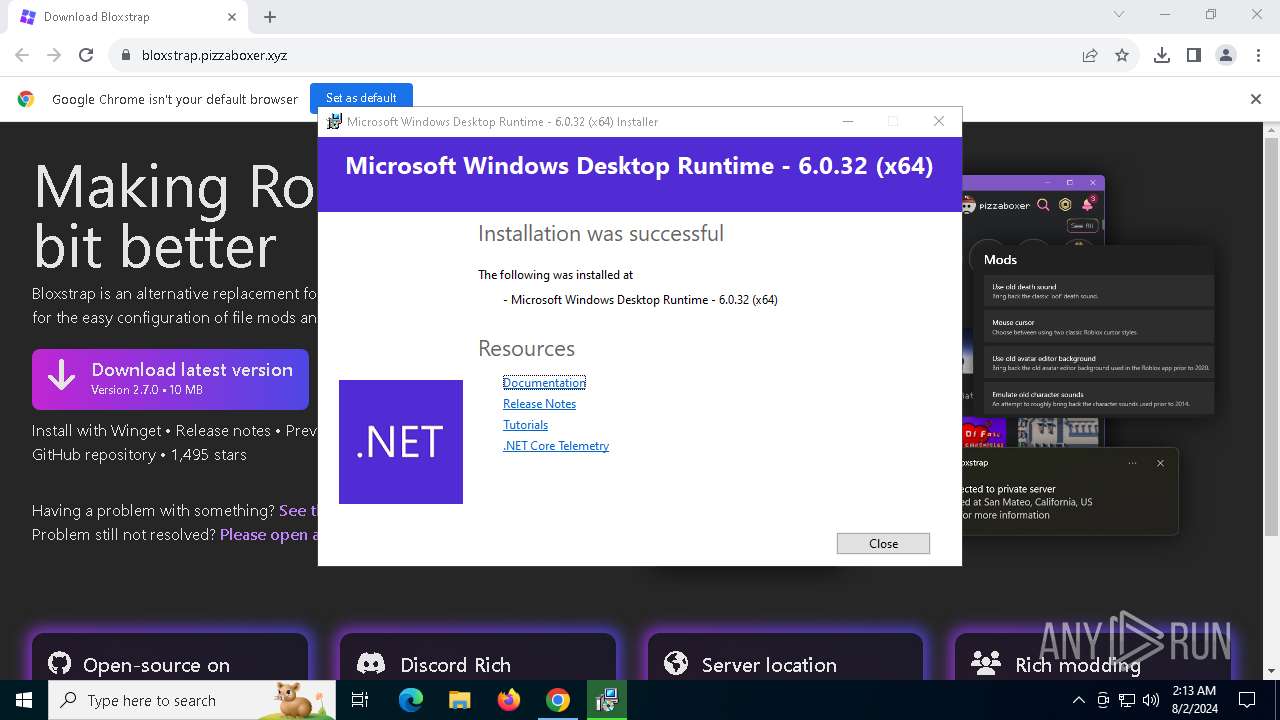1280x720 pixels.
Task: Bookmark this page with star icon
Action: point(1122,55)
